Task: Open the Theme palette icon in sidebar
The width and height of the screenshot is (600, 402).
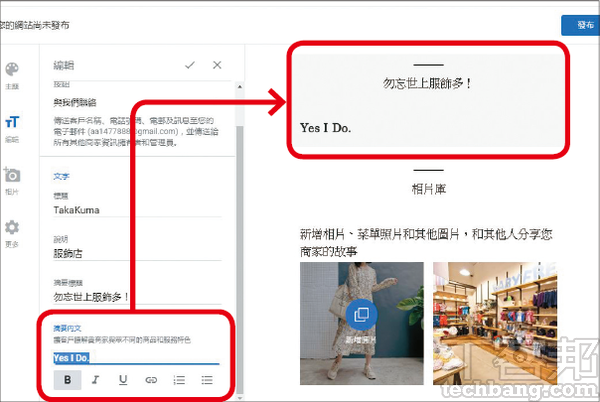Action: tap(12, 70)
